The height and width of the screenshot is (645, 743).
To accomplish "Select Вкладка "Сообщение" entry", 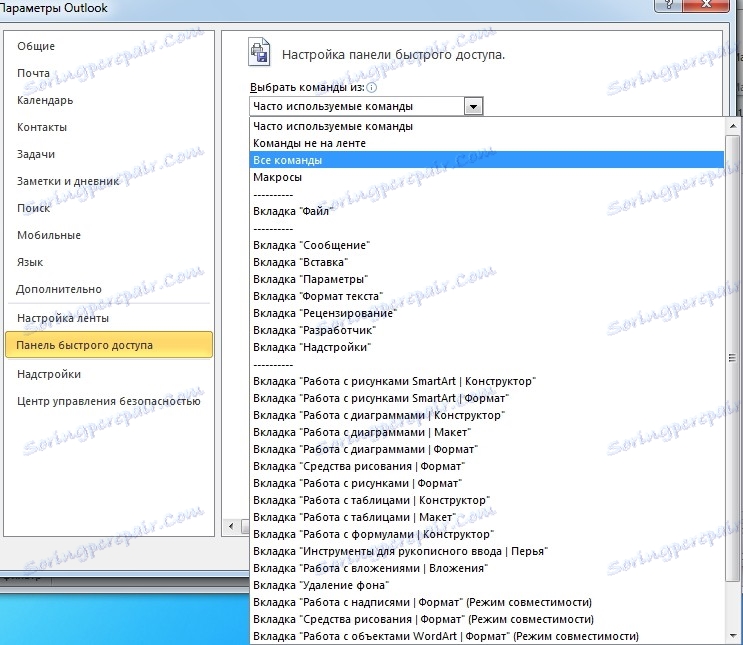I will point(487,245).
